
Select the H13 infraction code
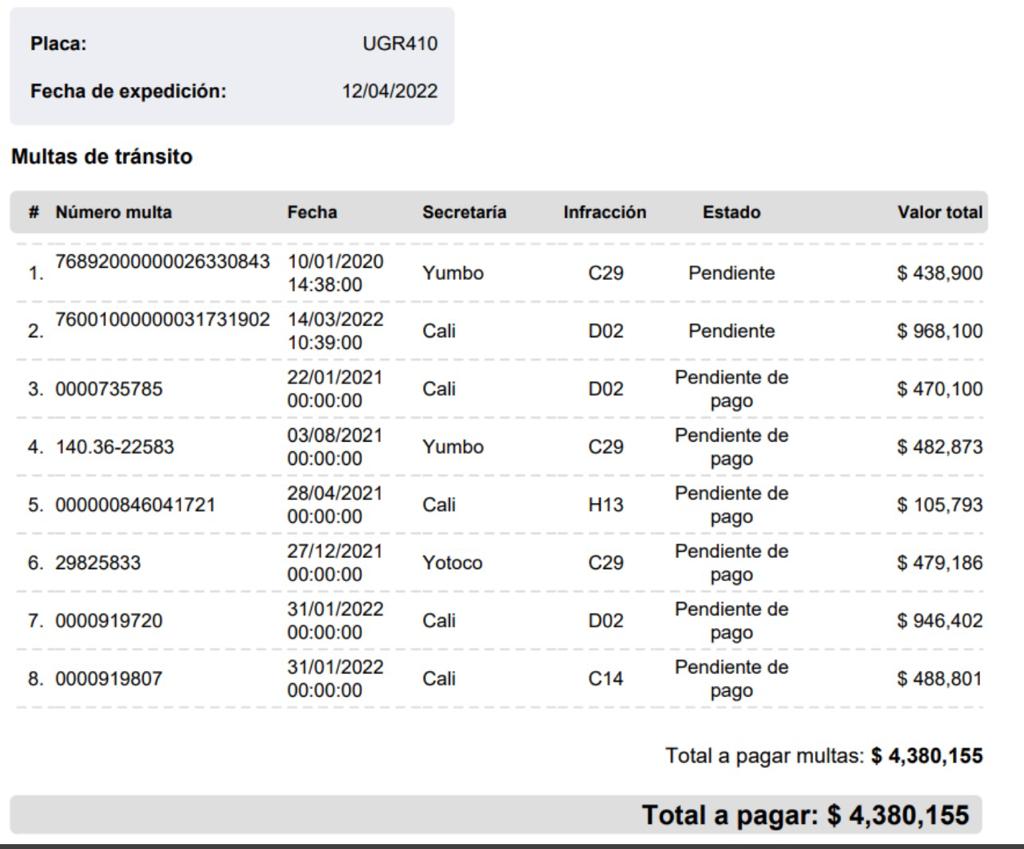pyautogui.click(x=605, y=505)
